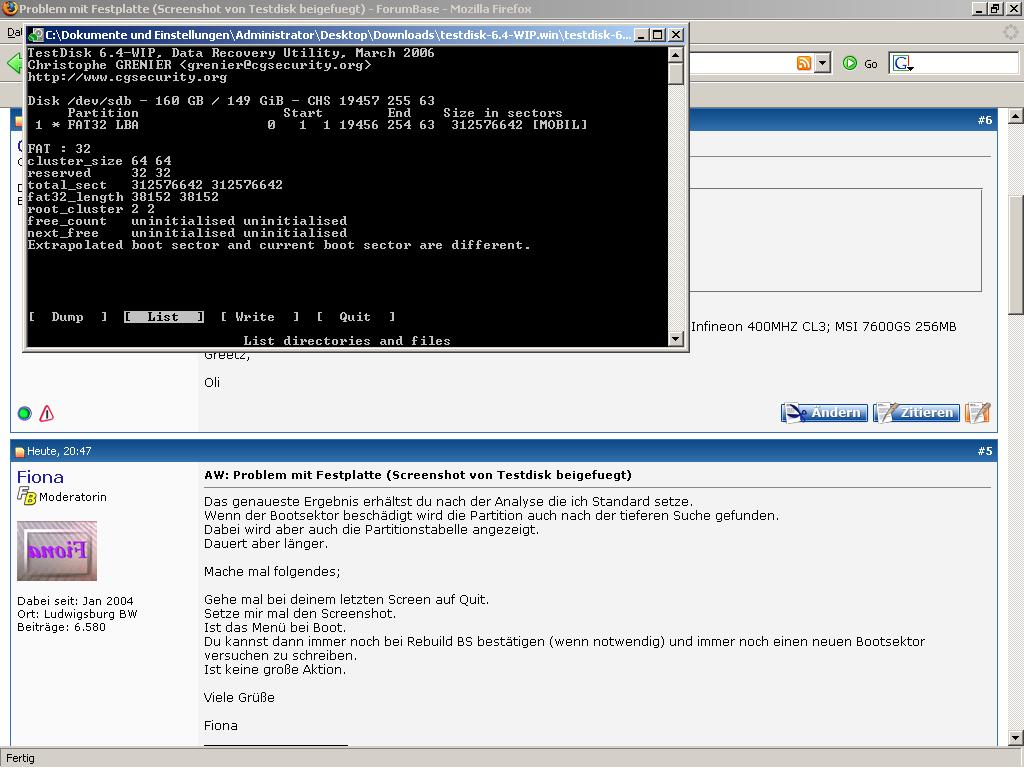Click the Firefox page scrollbar thumb
Screen dimensions: 1024x768
pos(1015,255)
